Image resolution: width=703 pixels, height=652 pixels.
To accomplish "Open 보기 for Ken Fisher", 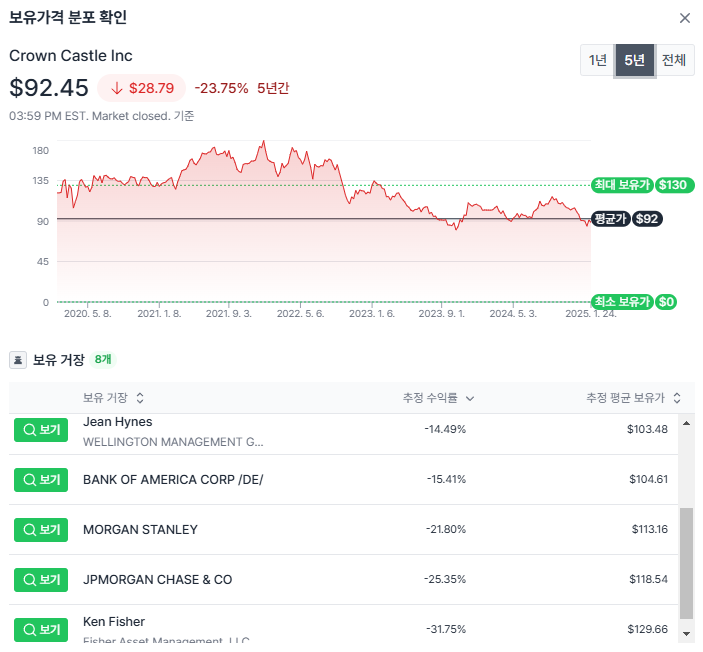I will coord(41,630).
